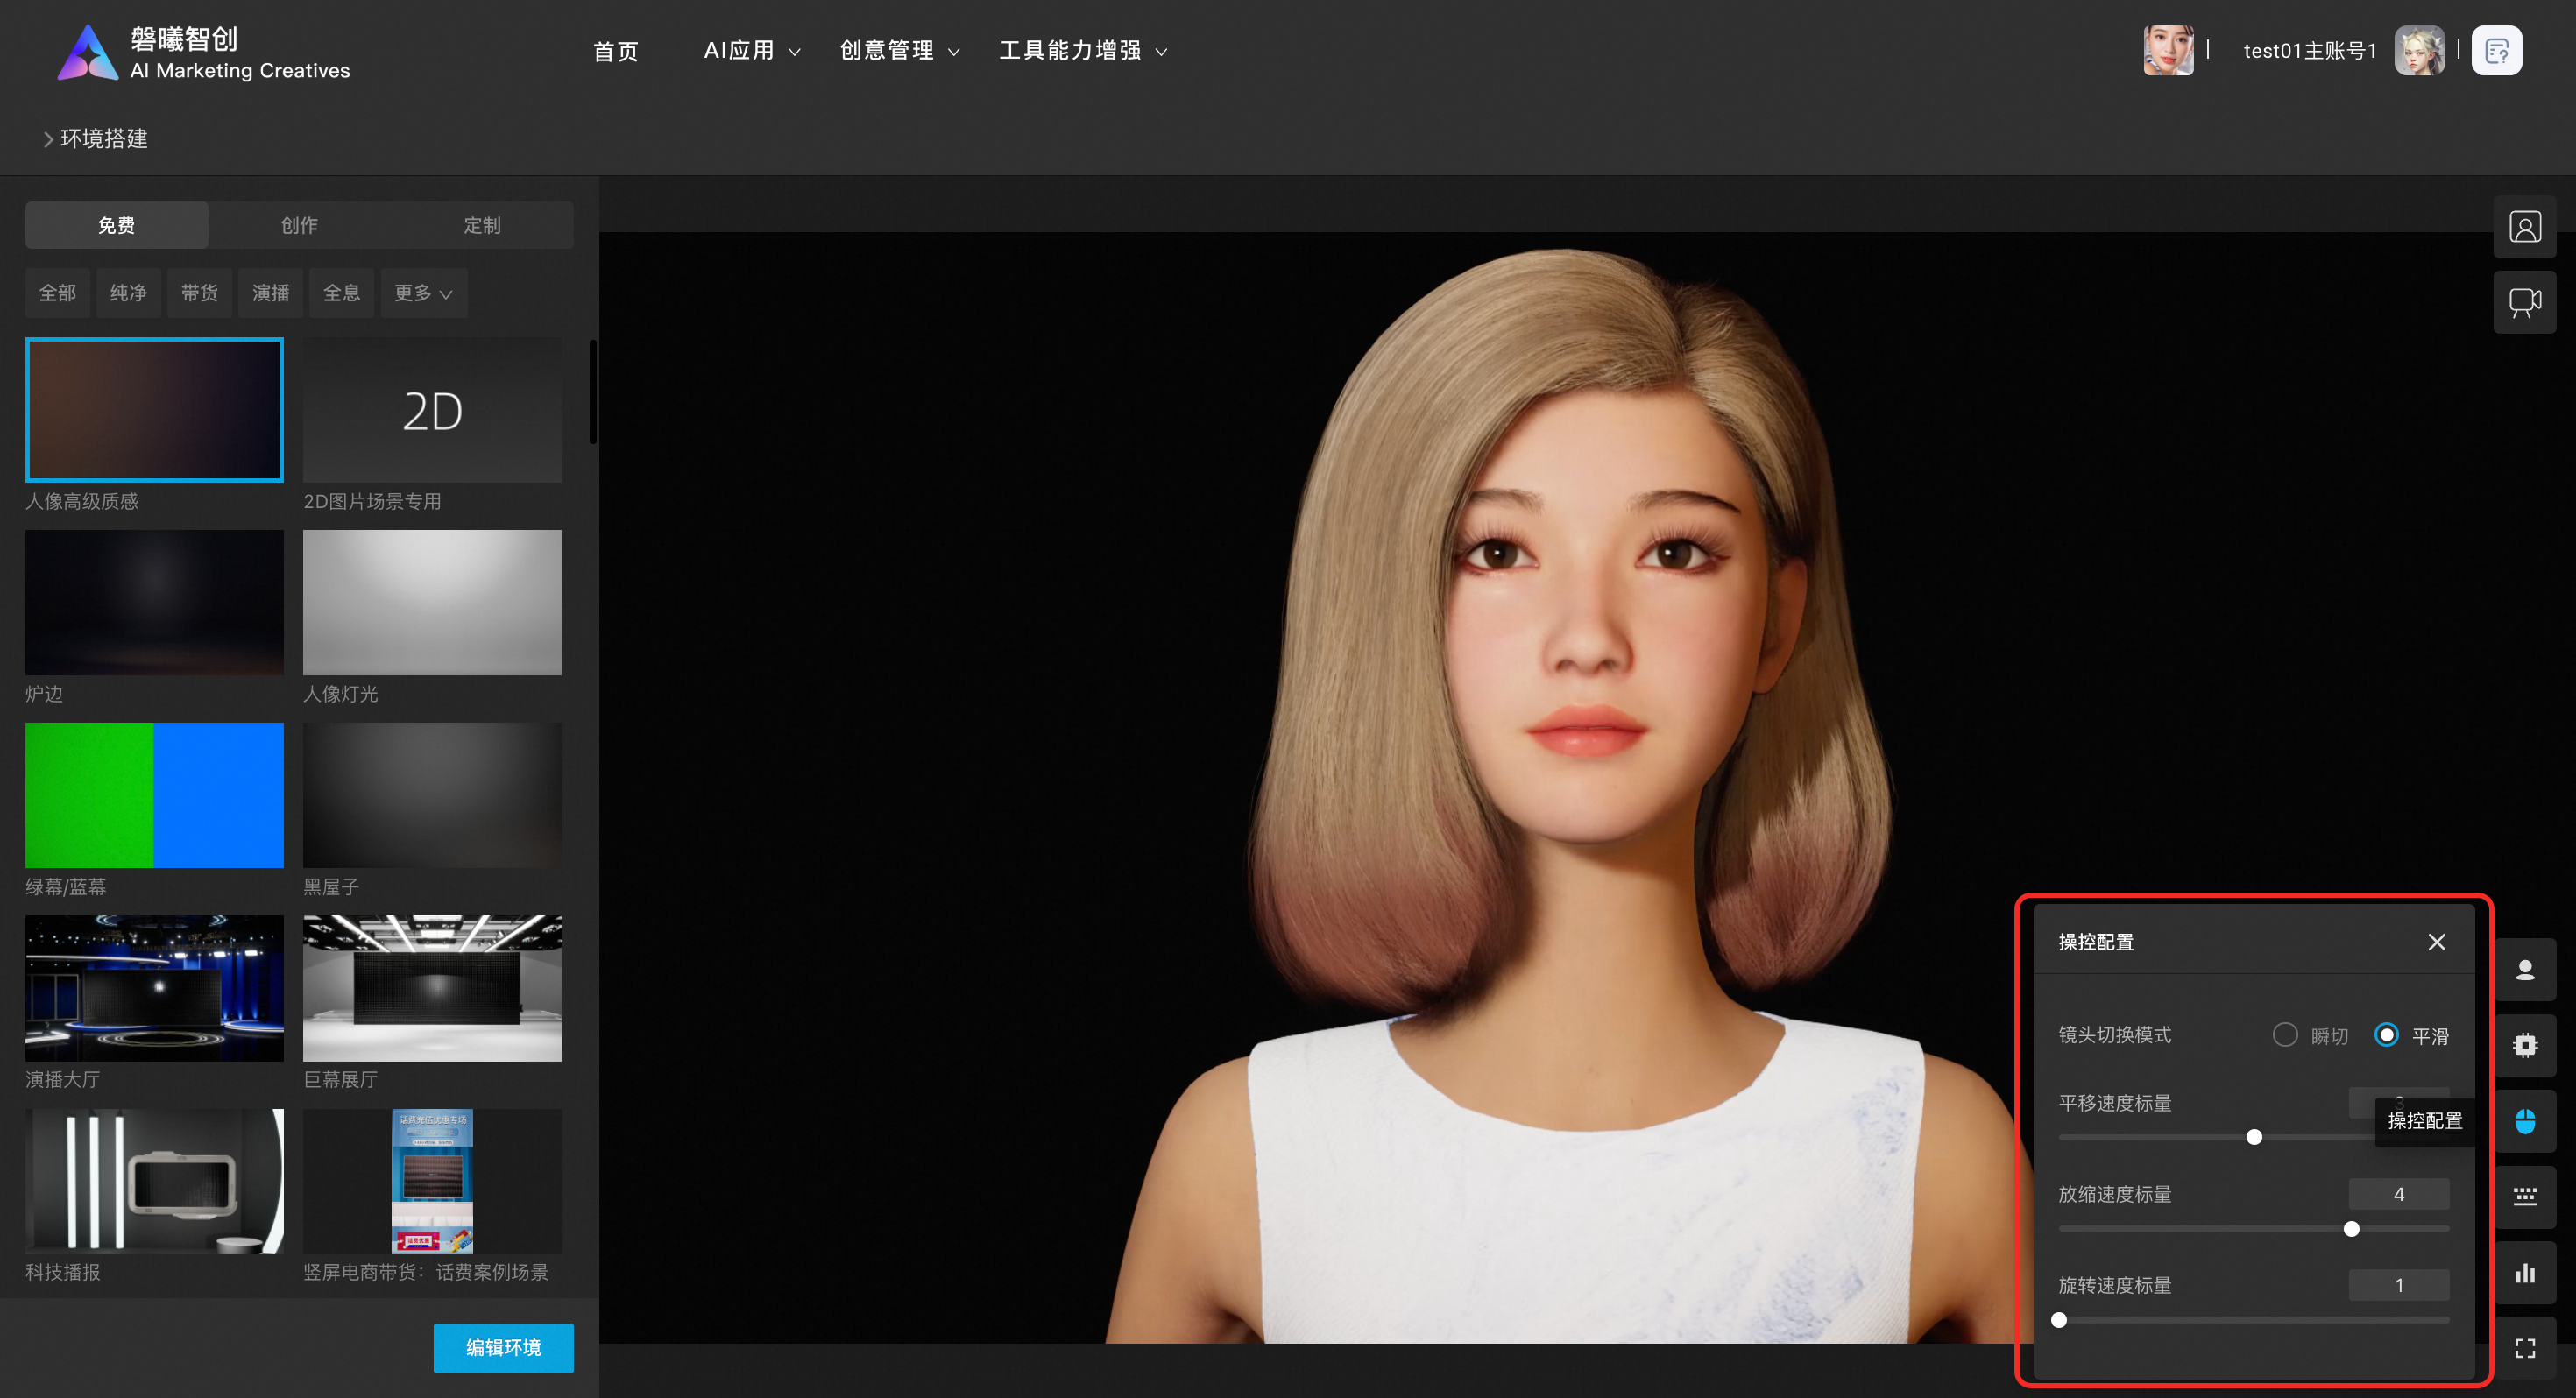Expand the 更多 category filter
Screen dimensions: 2576x1398
point(423,293)
